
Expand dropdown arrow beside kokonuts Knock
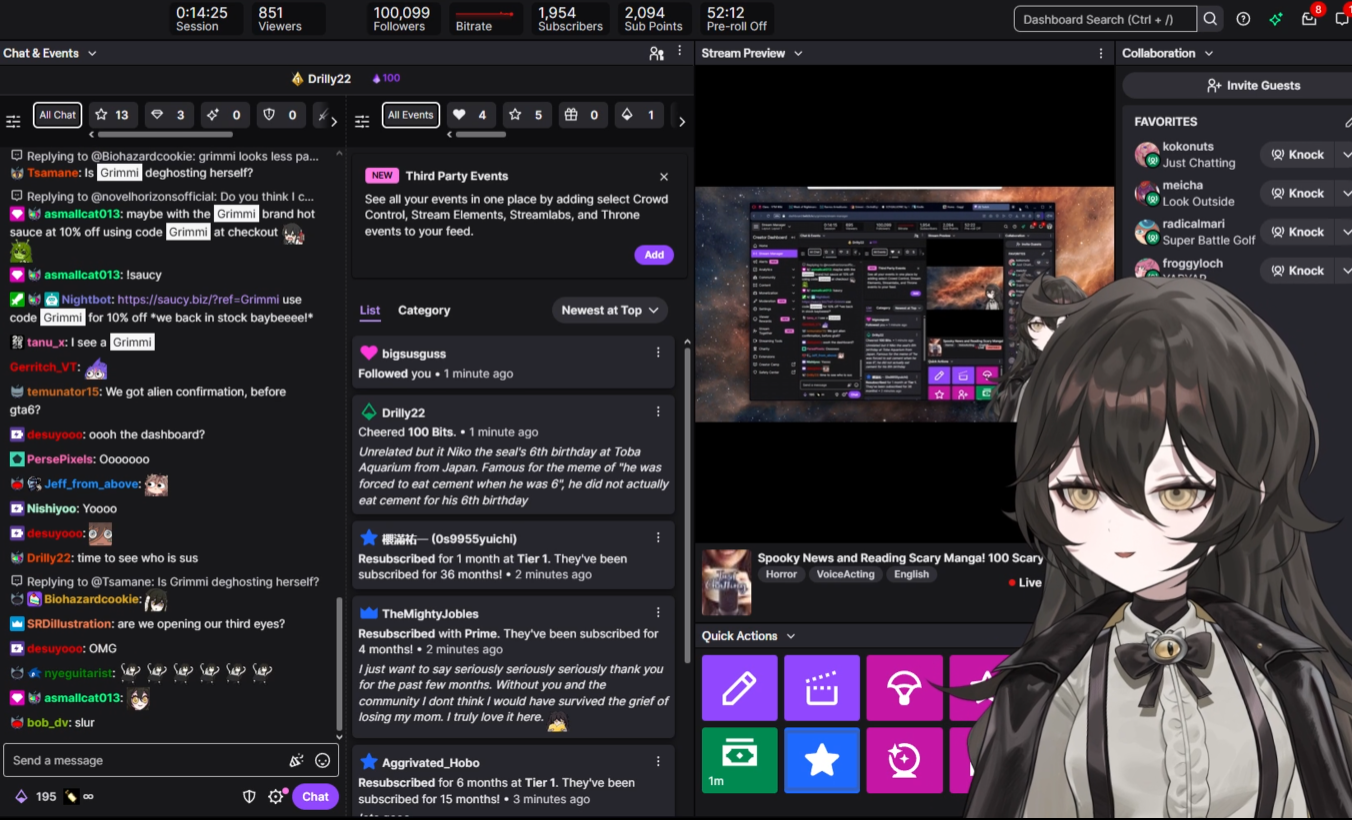point(1346,155)
